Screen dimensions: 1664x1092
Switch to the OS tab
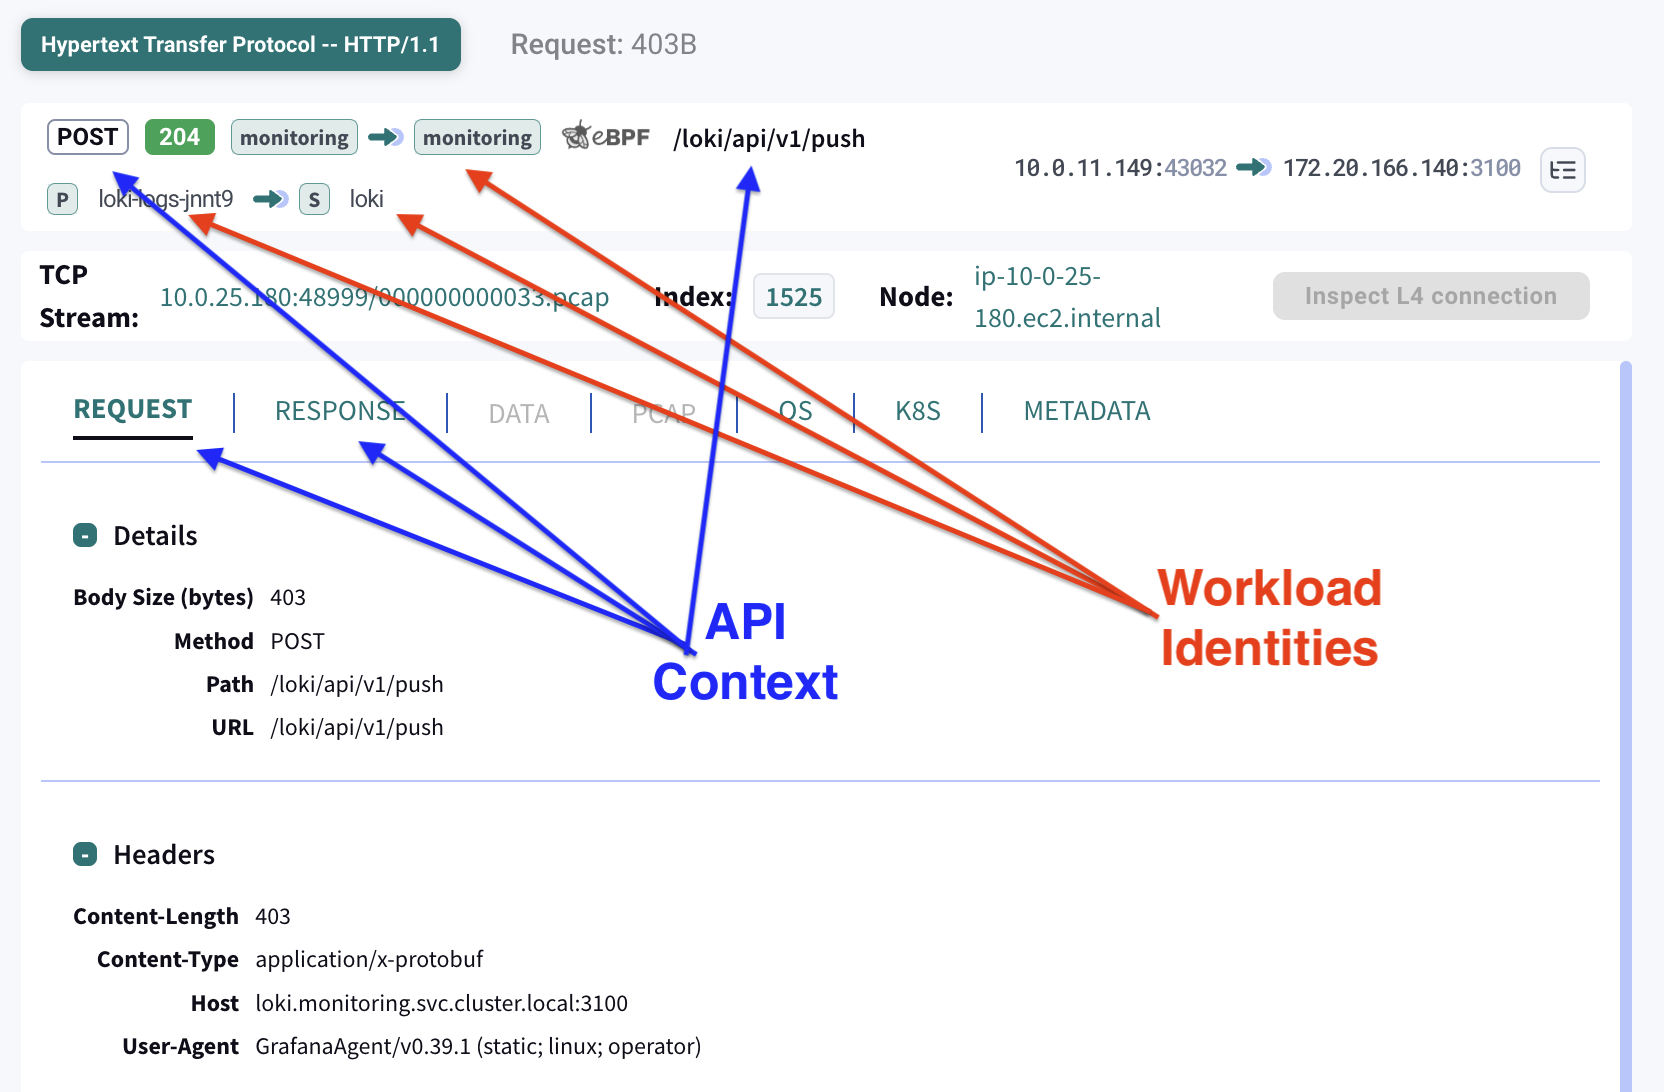(x=795, y=411)
